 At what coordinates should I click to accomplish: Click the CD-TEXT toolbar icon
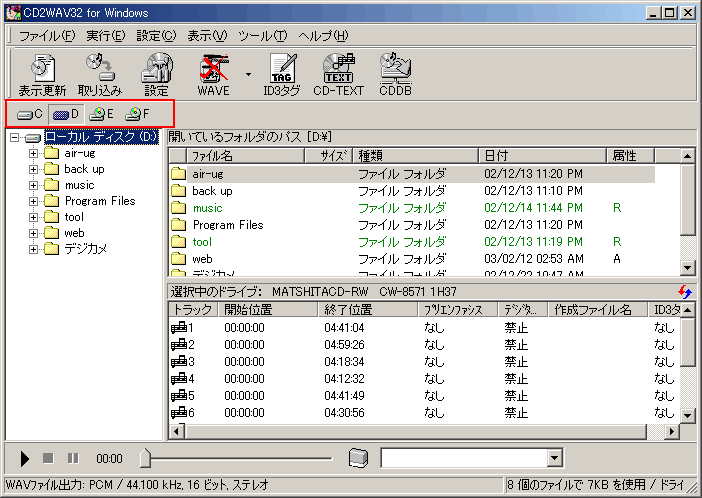click(339, 74)
